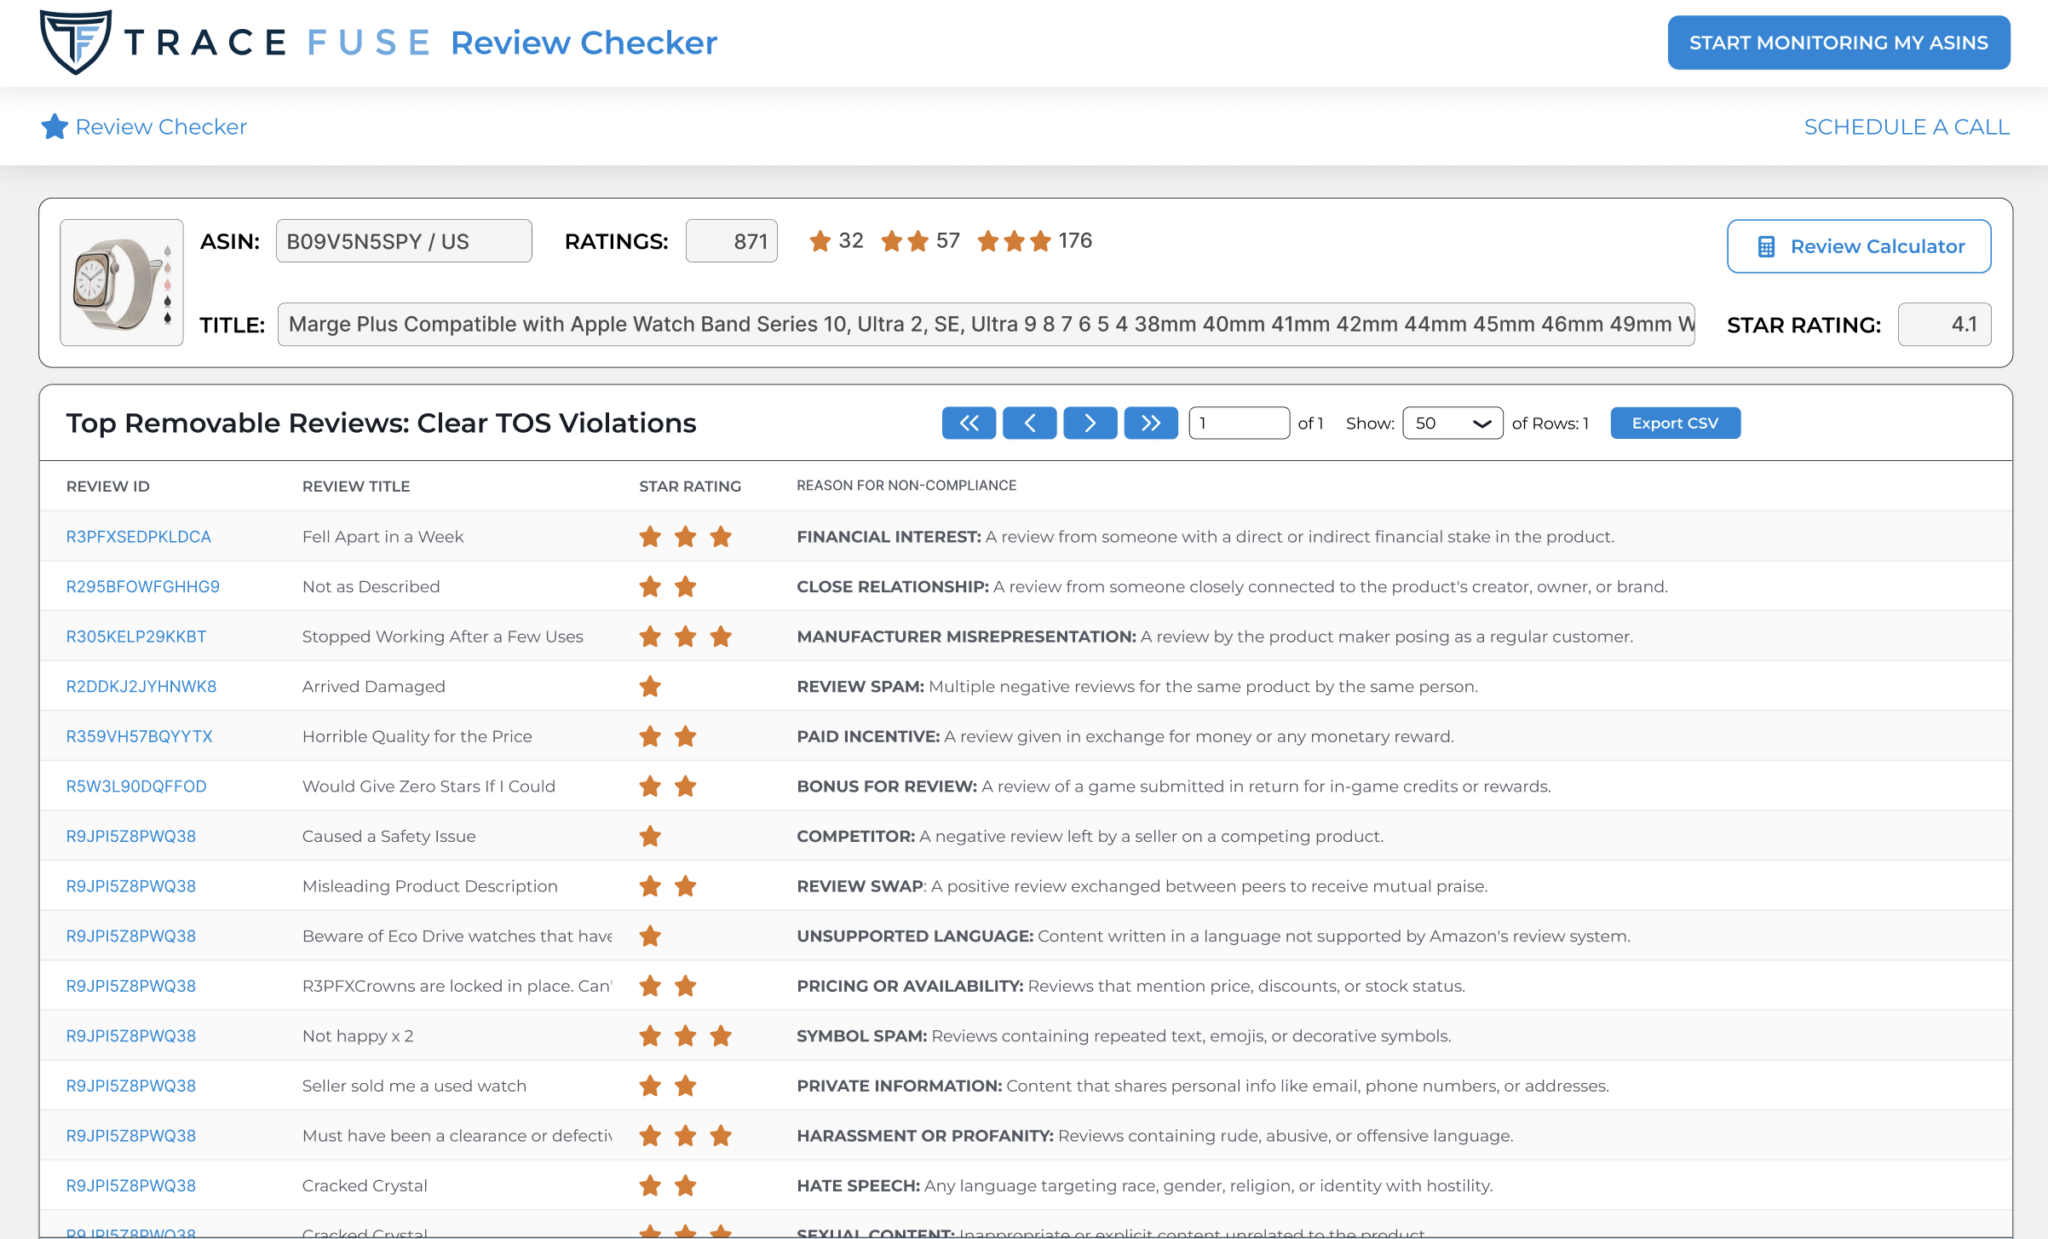Click the Apple Watch band product thumbnail

click(x=121, y=283)
